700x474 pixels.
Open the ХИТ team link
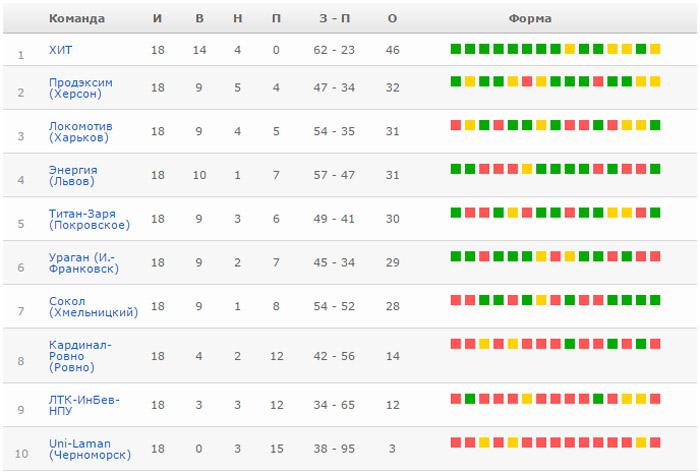(60, 50)
